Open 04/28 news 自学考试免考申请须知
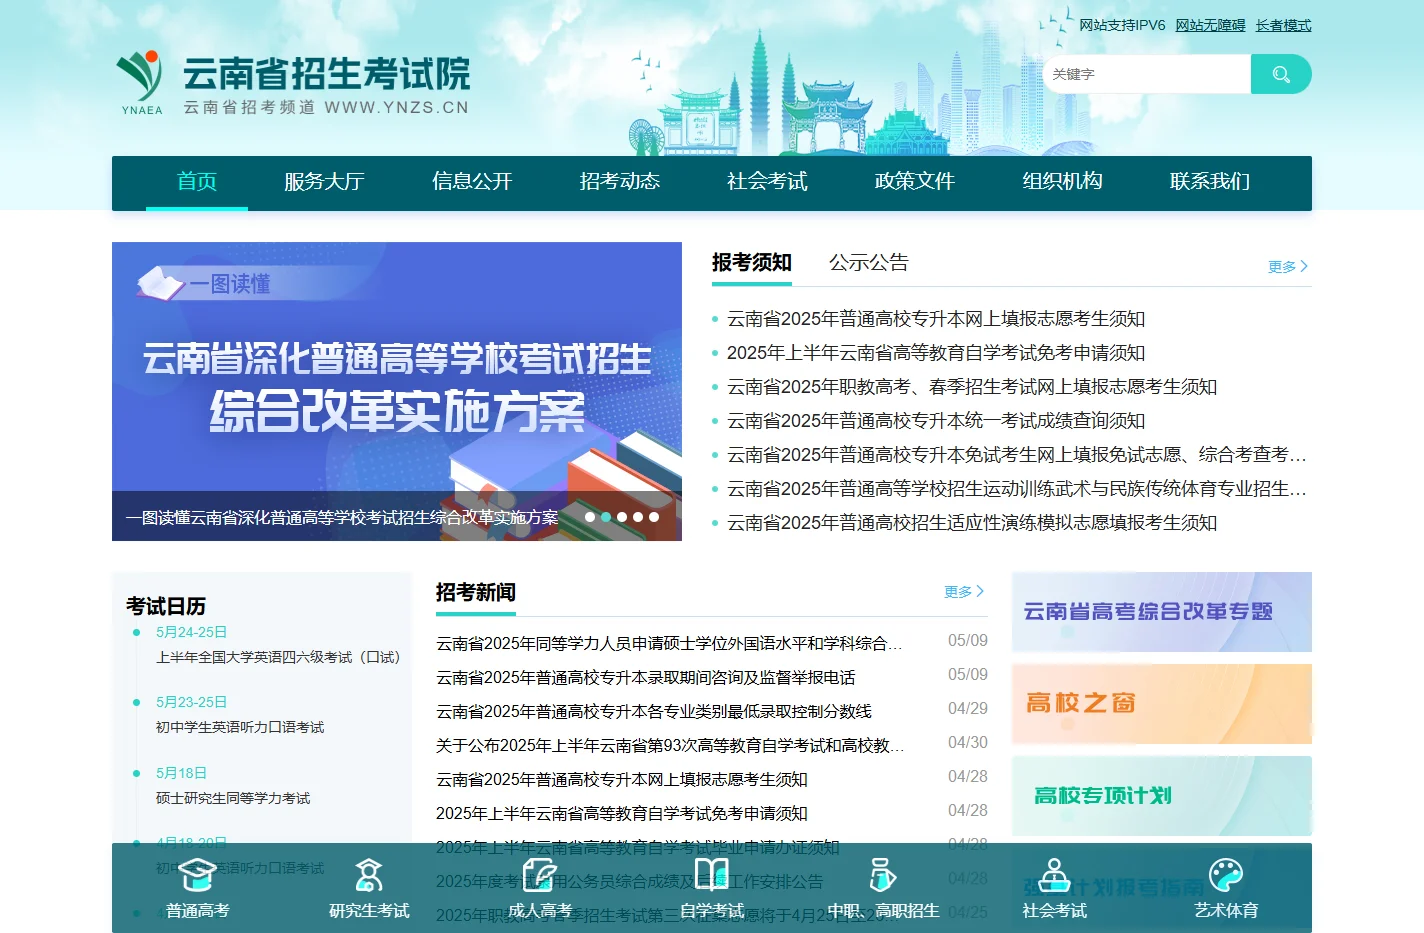Viewport: 1424px width, 933px height. [622, 813]
